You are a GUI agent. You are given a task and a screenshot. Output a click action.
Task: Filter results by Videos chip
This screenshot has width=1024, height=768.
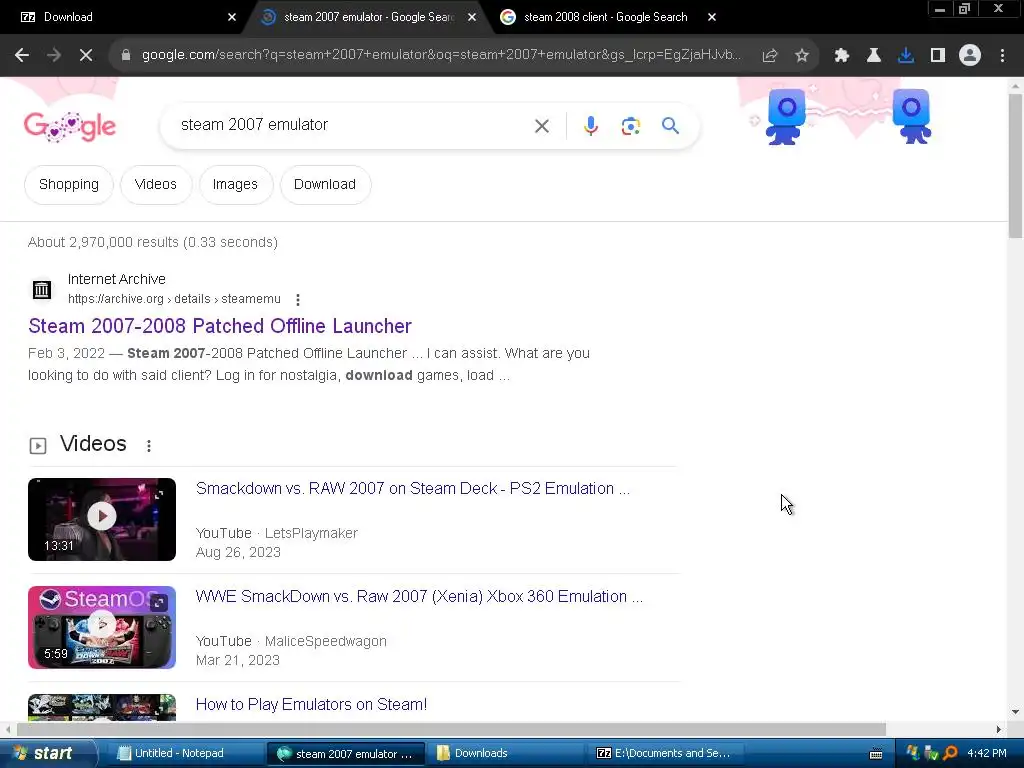(x=155, y=185)
